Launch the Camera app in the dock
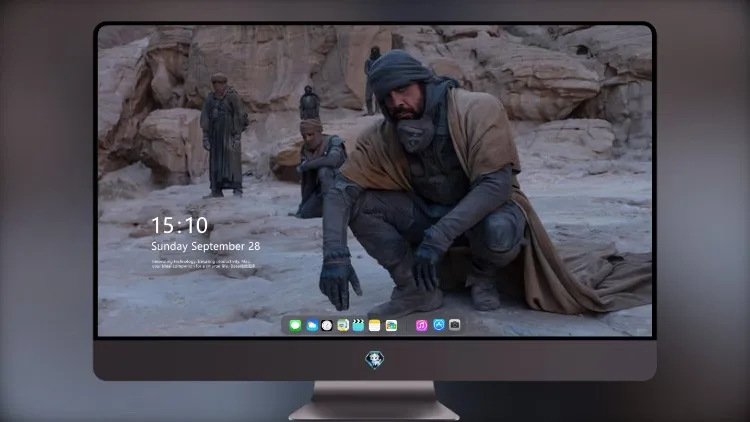The width and height of the screenshot is (750, 422). tap(454, 325)
